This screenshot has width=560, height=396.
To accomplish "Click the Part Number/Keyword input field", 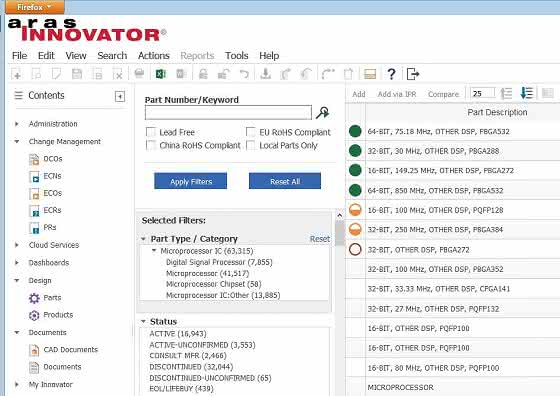I will coord(228,112).
